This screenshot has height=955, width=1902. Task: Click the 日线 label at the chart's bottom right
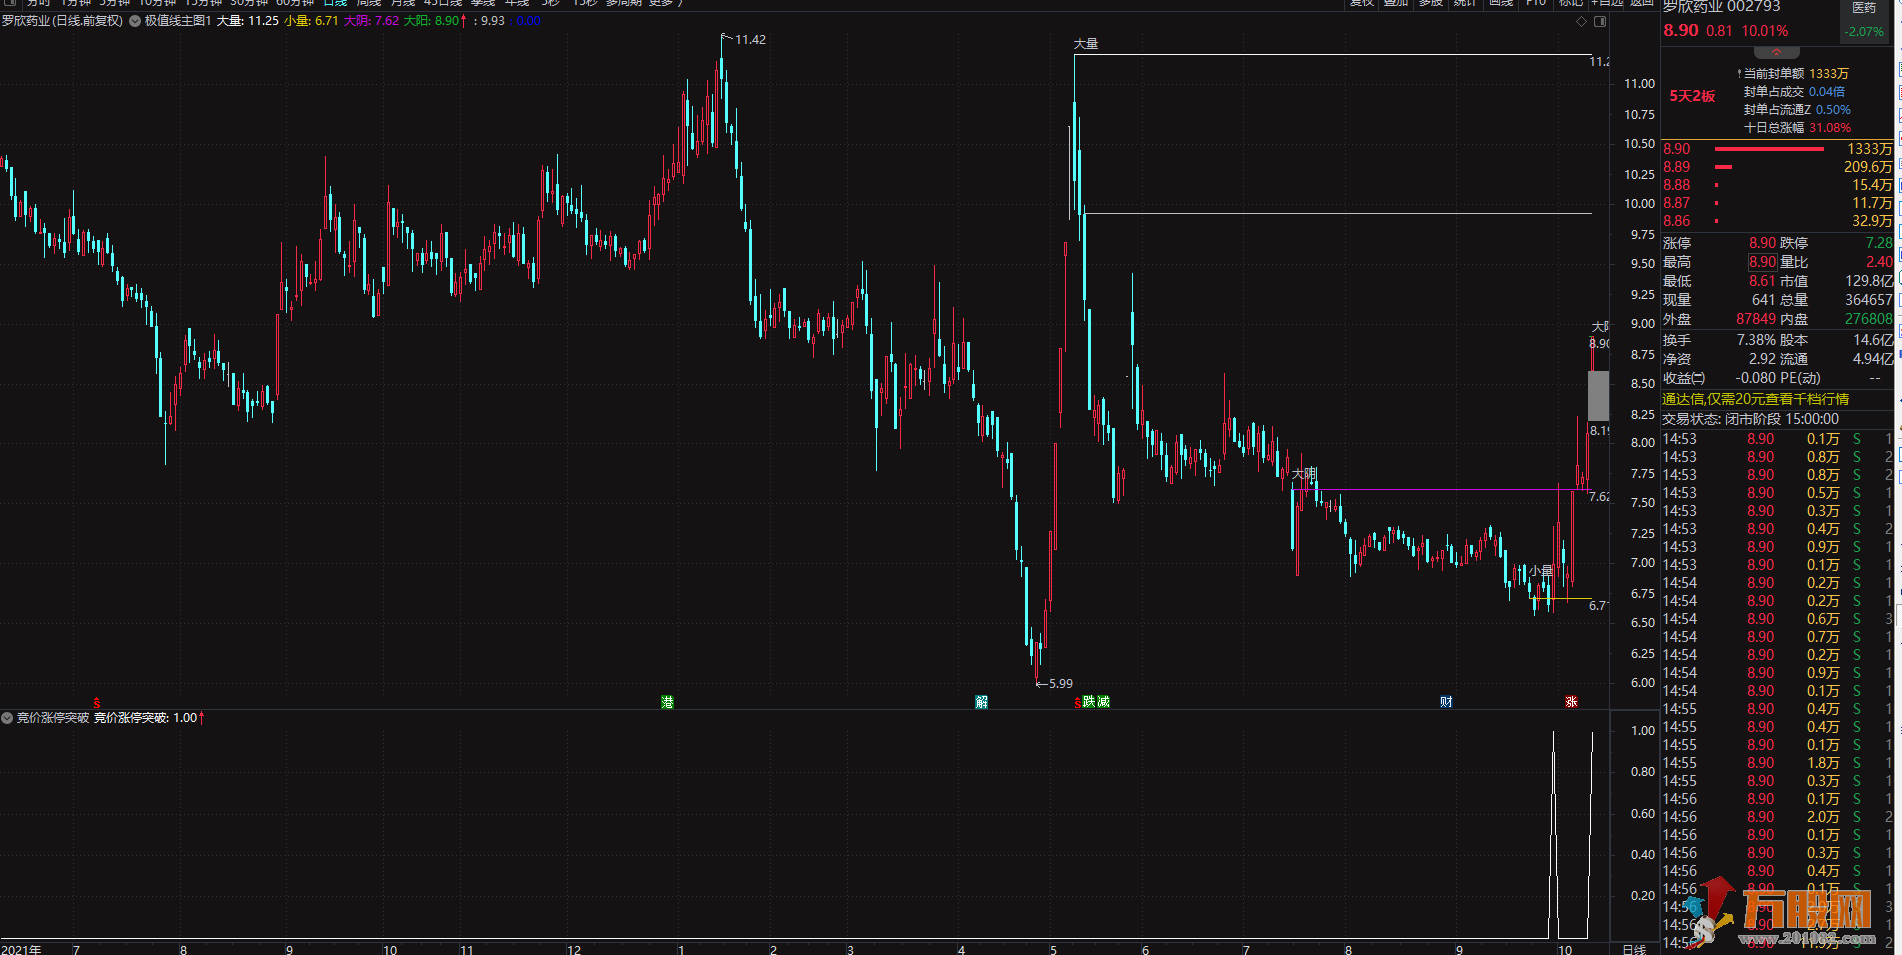pyautogui.click(x=1633, y=948)
